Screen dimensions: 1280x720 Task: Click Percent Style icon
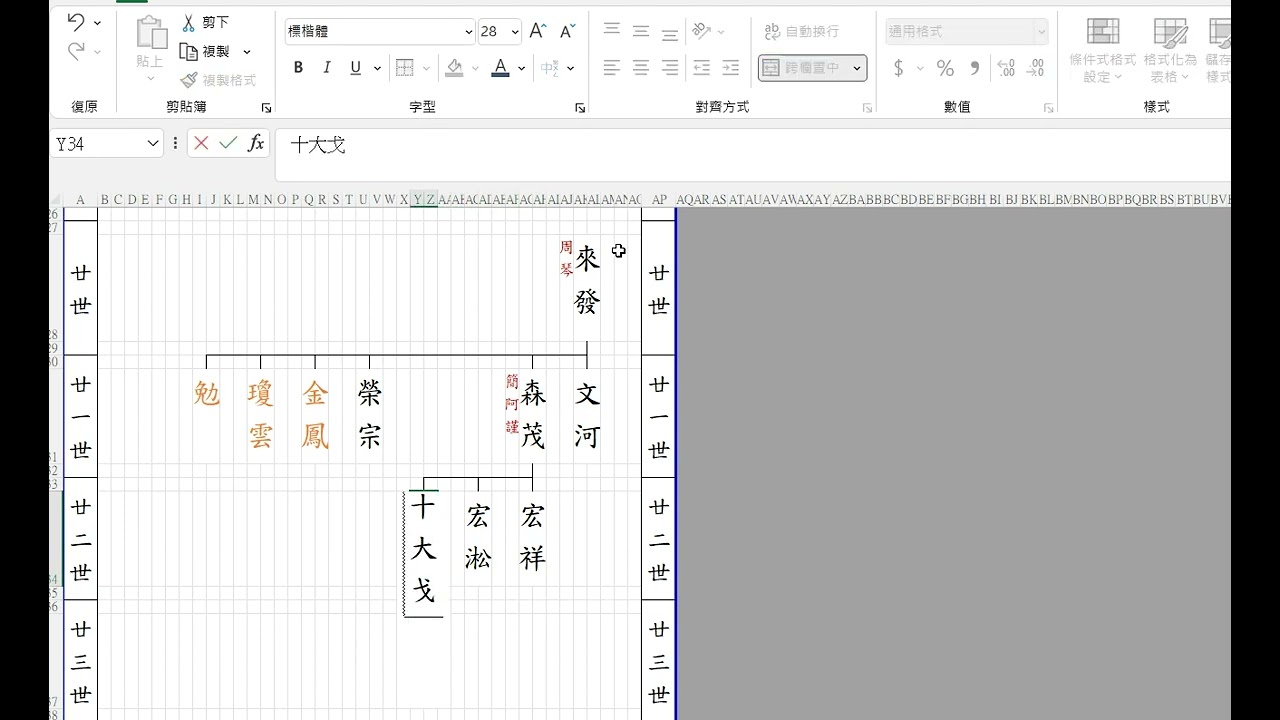(x=945, y=68)
